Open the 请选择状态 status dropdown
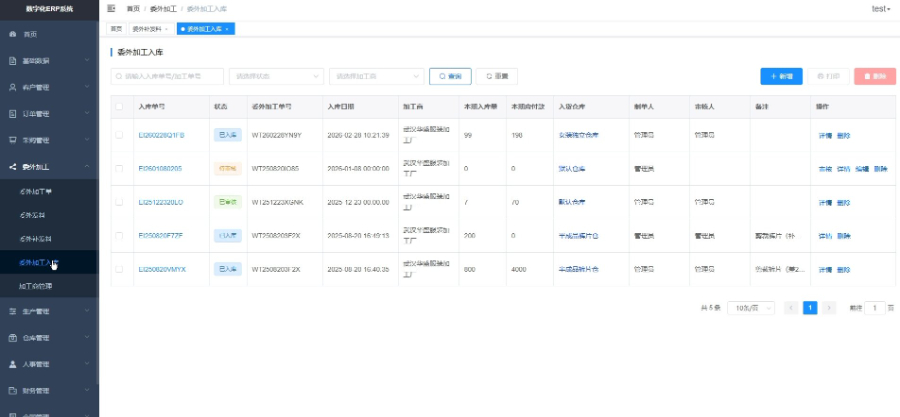This screenshot has height=417, width=900. point(276,76)
